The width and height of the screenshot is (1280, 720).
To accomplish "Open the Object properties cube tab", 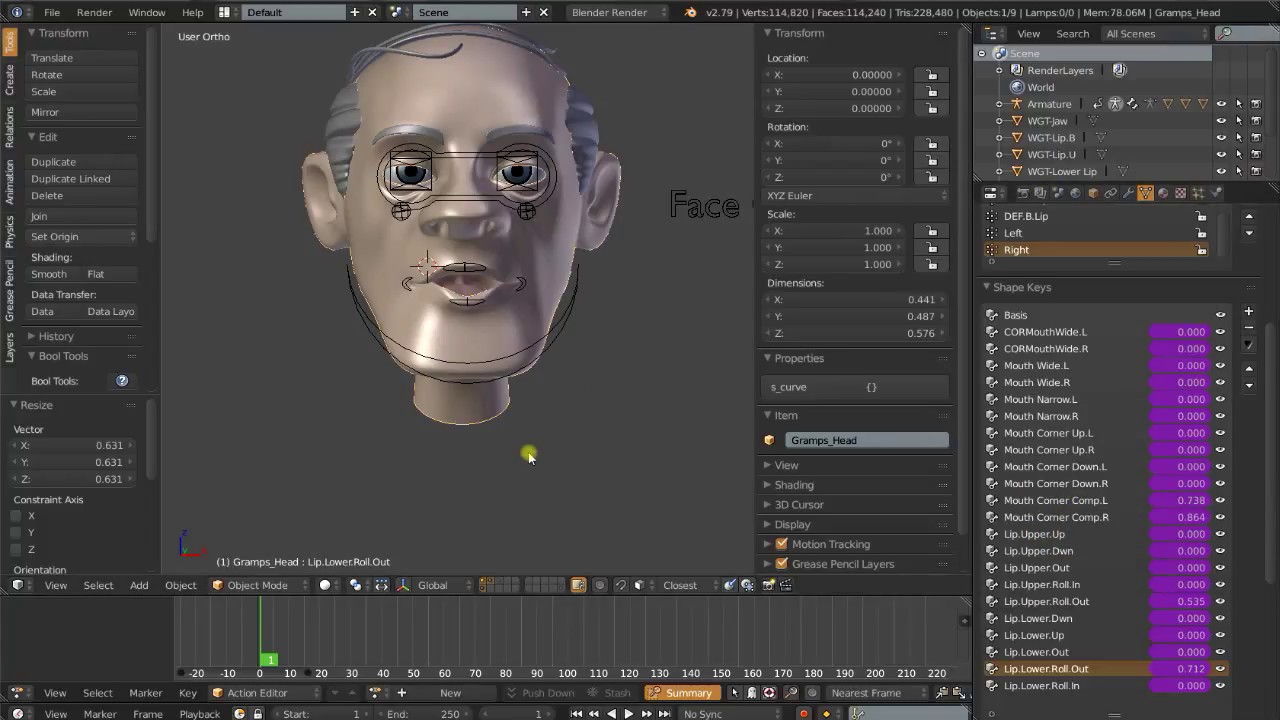I will click(x=1093, y=193).
